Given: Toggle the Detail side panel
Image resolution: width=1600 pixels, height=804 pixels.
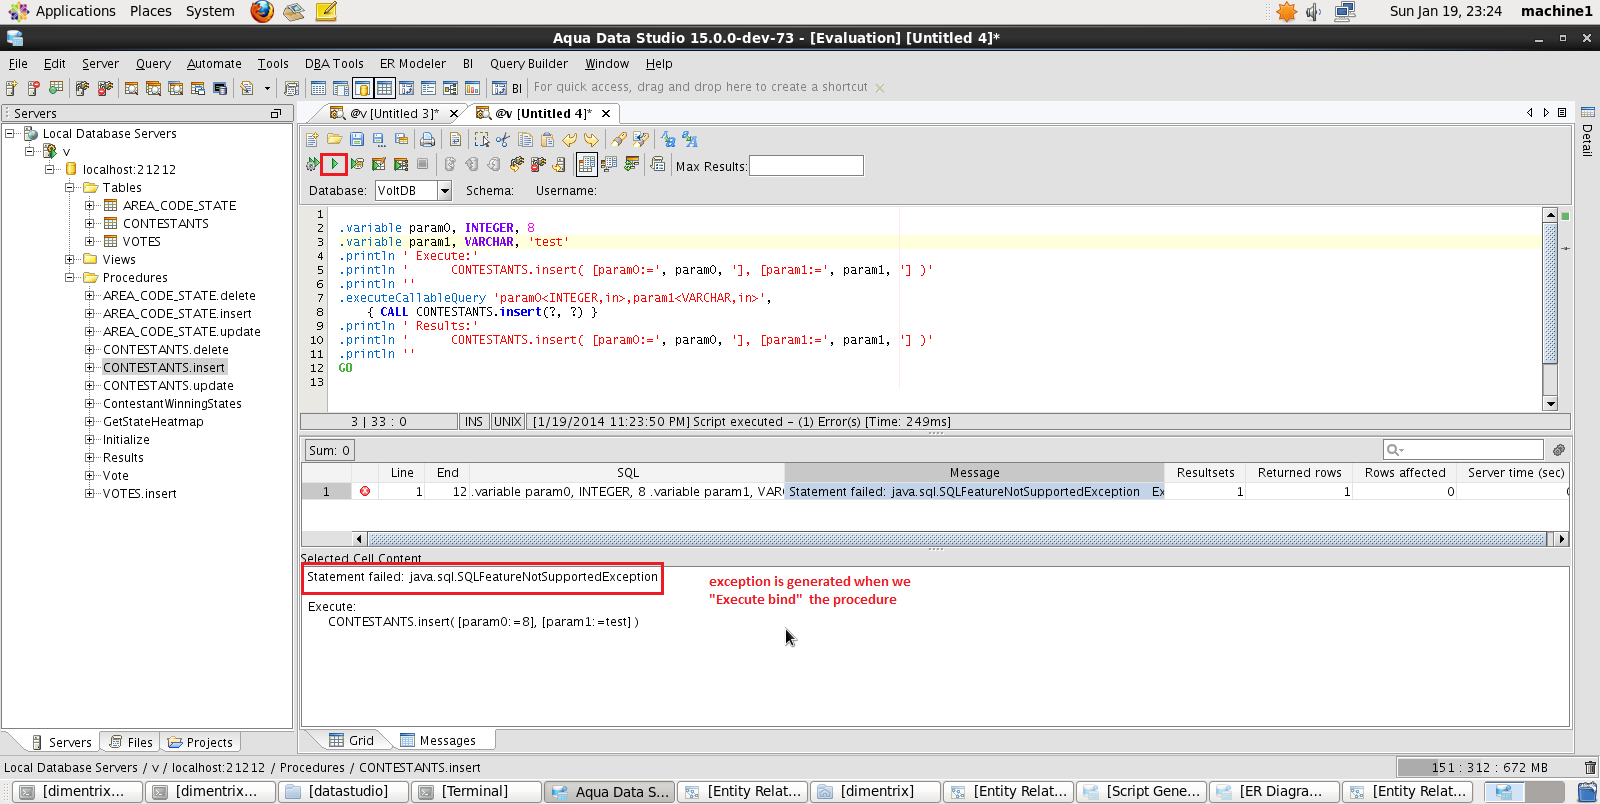Looking at the screenshot, I should [x=1587, y=133].
